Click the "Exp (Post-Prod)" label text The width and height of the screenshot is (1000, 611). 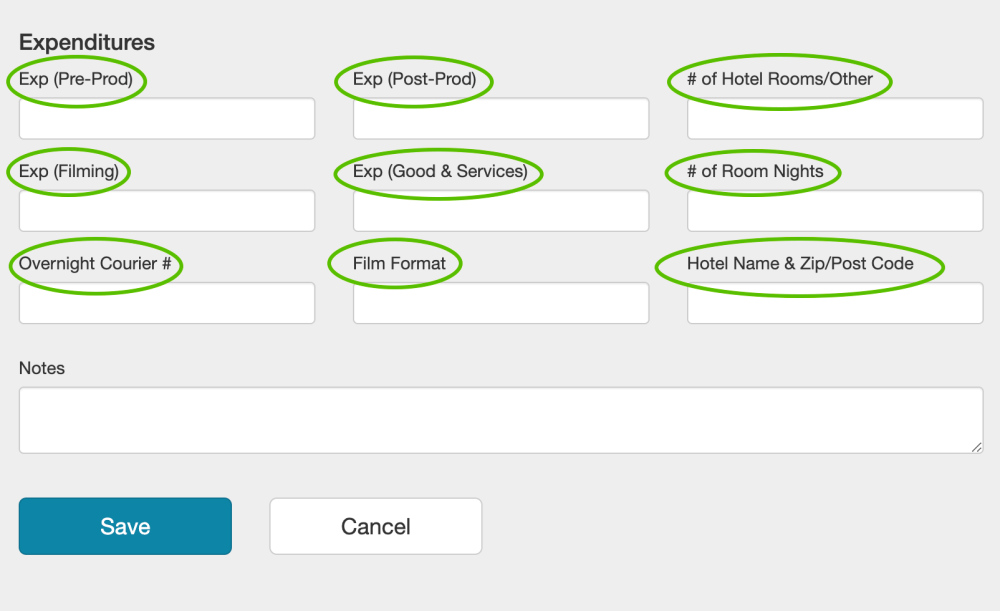414,79
